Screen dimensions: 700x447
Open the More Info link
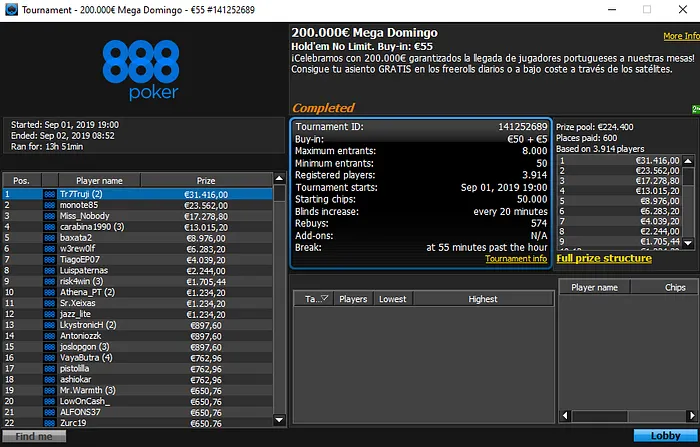681,36
